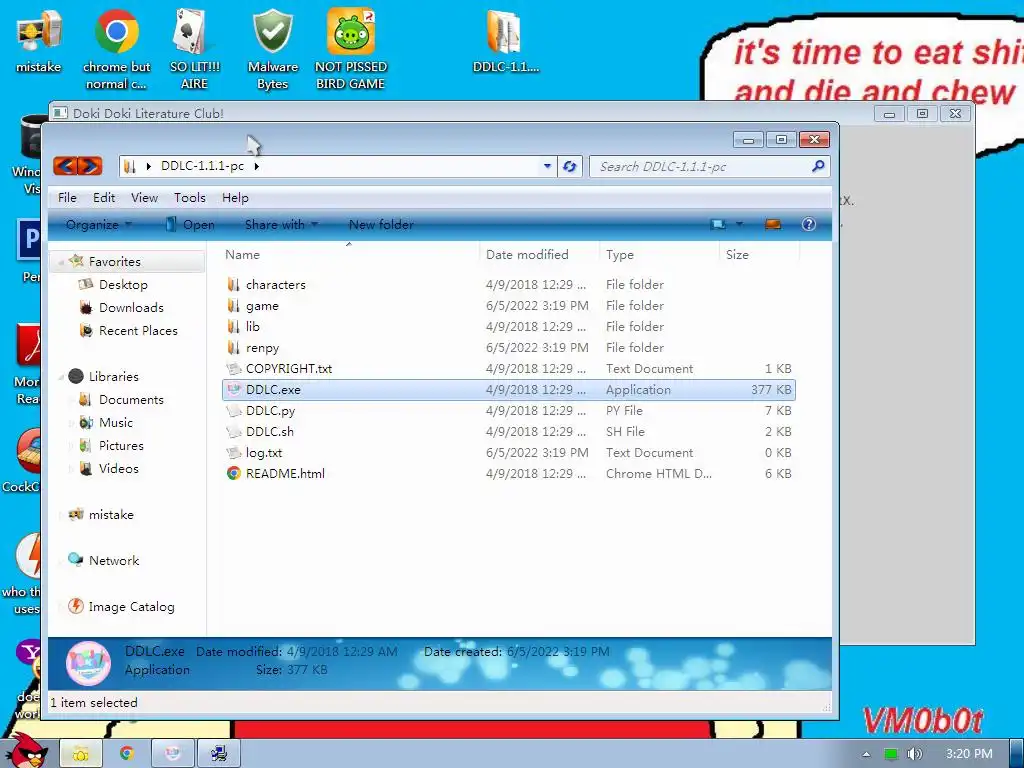Select the README.html Chrome file
1024x768 pixels.
point(285,473)
